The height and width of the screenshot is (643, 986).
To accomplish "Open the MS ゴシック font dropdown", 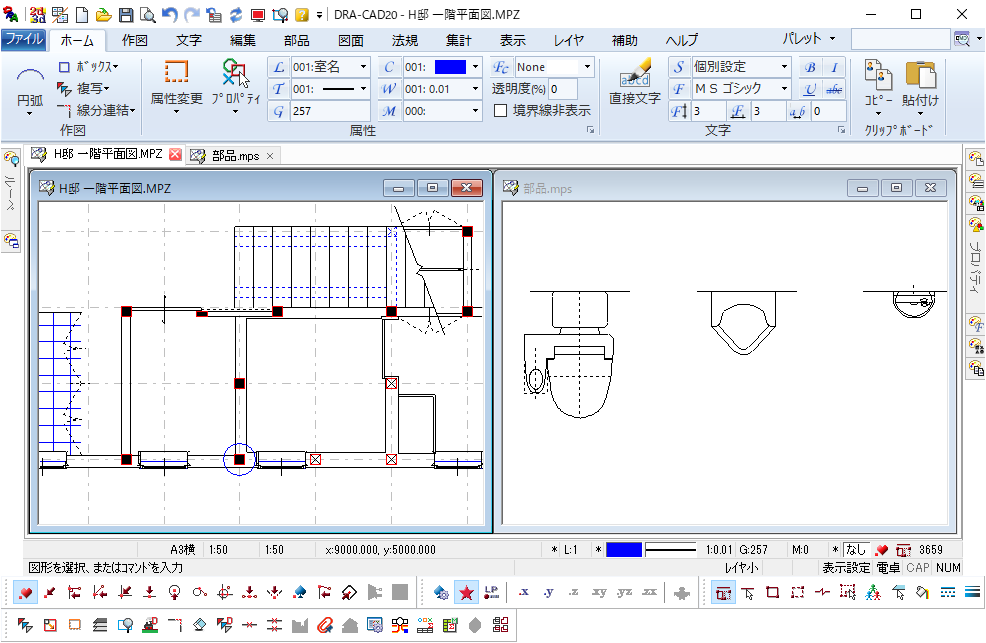I will coord(784,89).
